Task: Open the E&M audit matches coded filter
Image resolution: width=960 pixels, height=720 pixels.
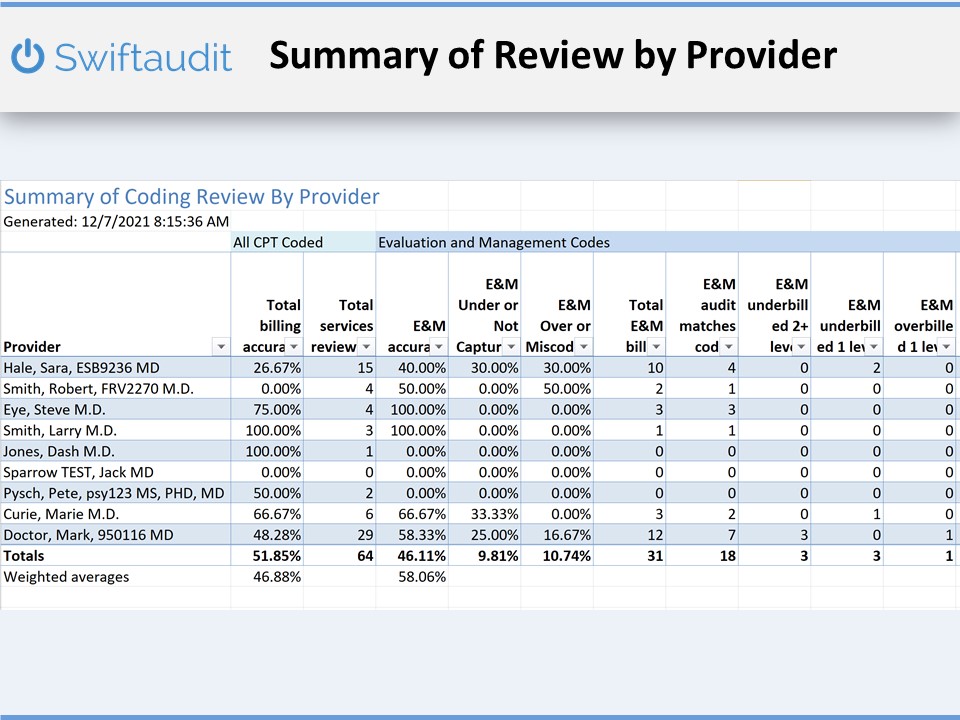Action: tap(728, 346)
